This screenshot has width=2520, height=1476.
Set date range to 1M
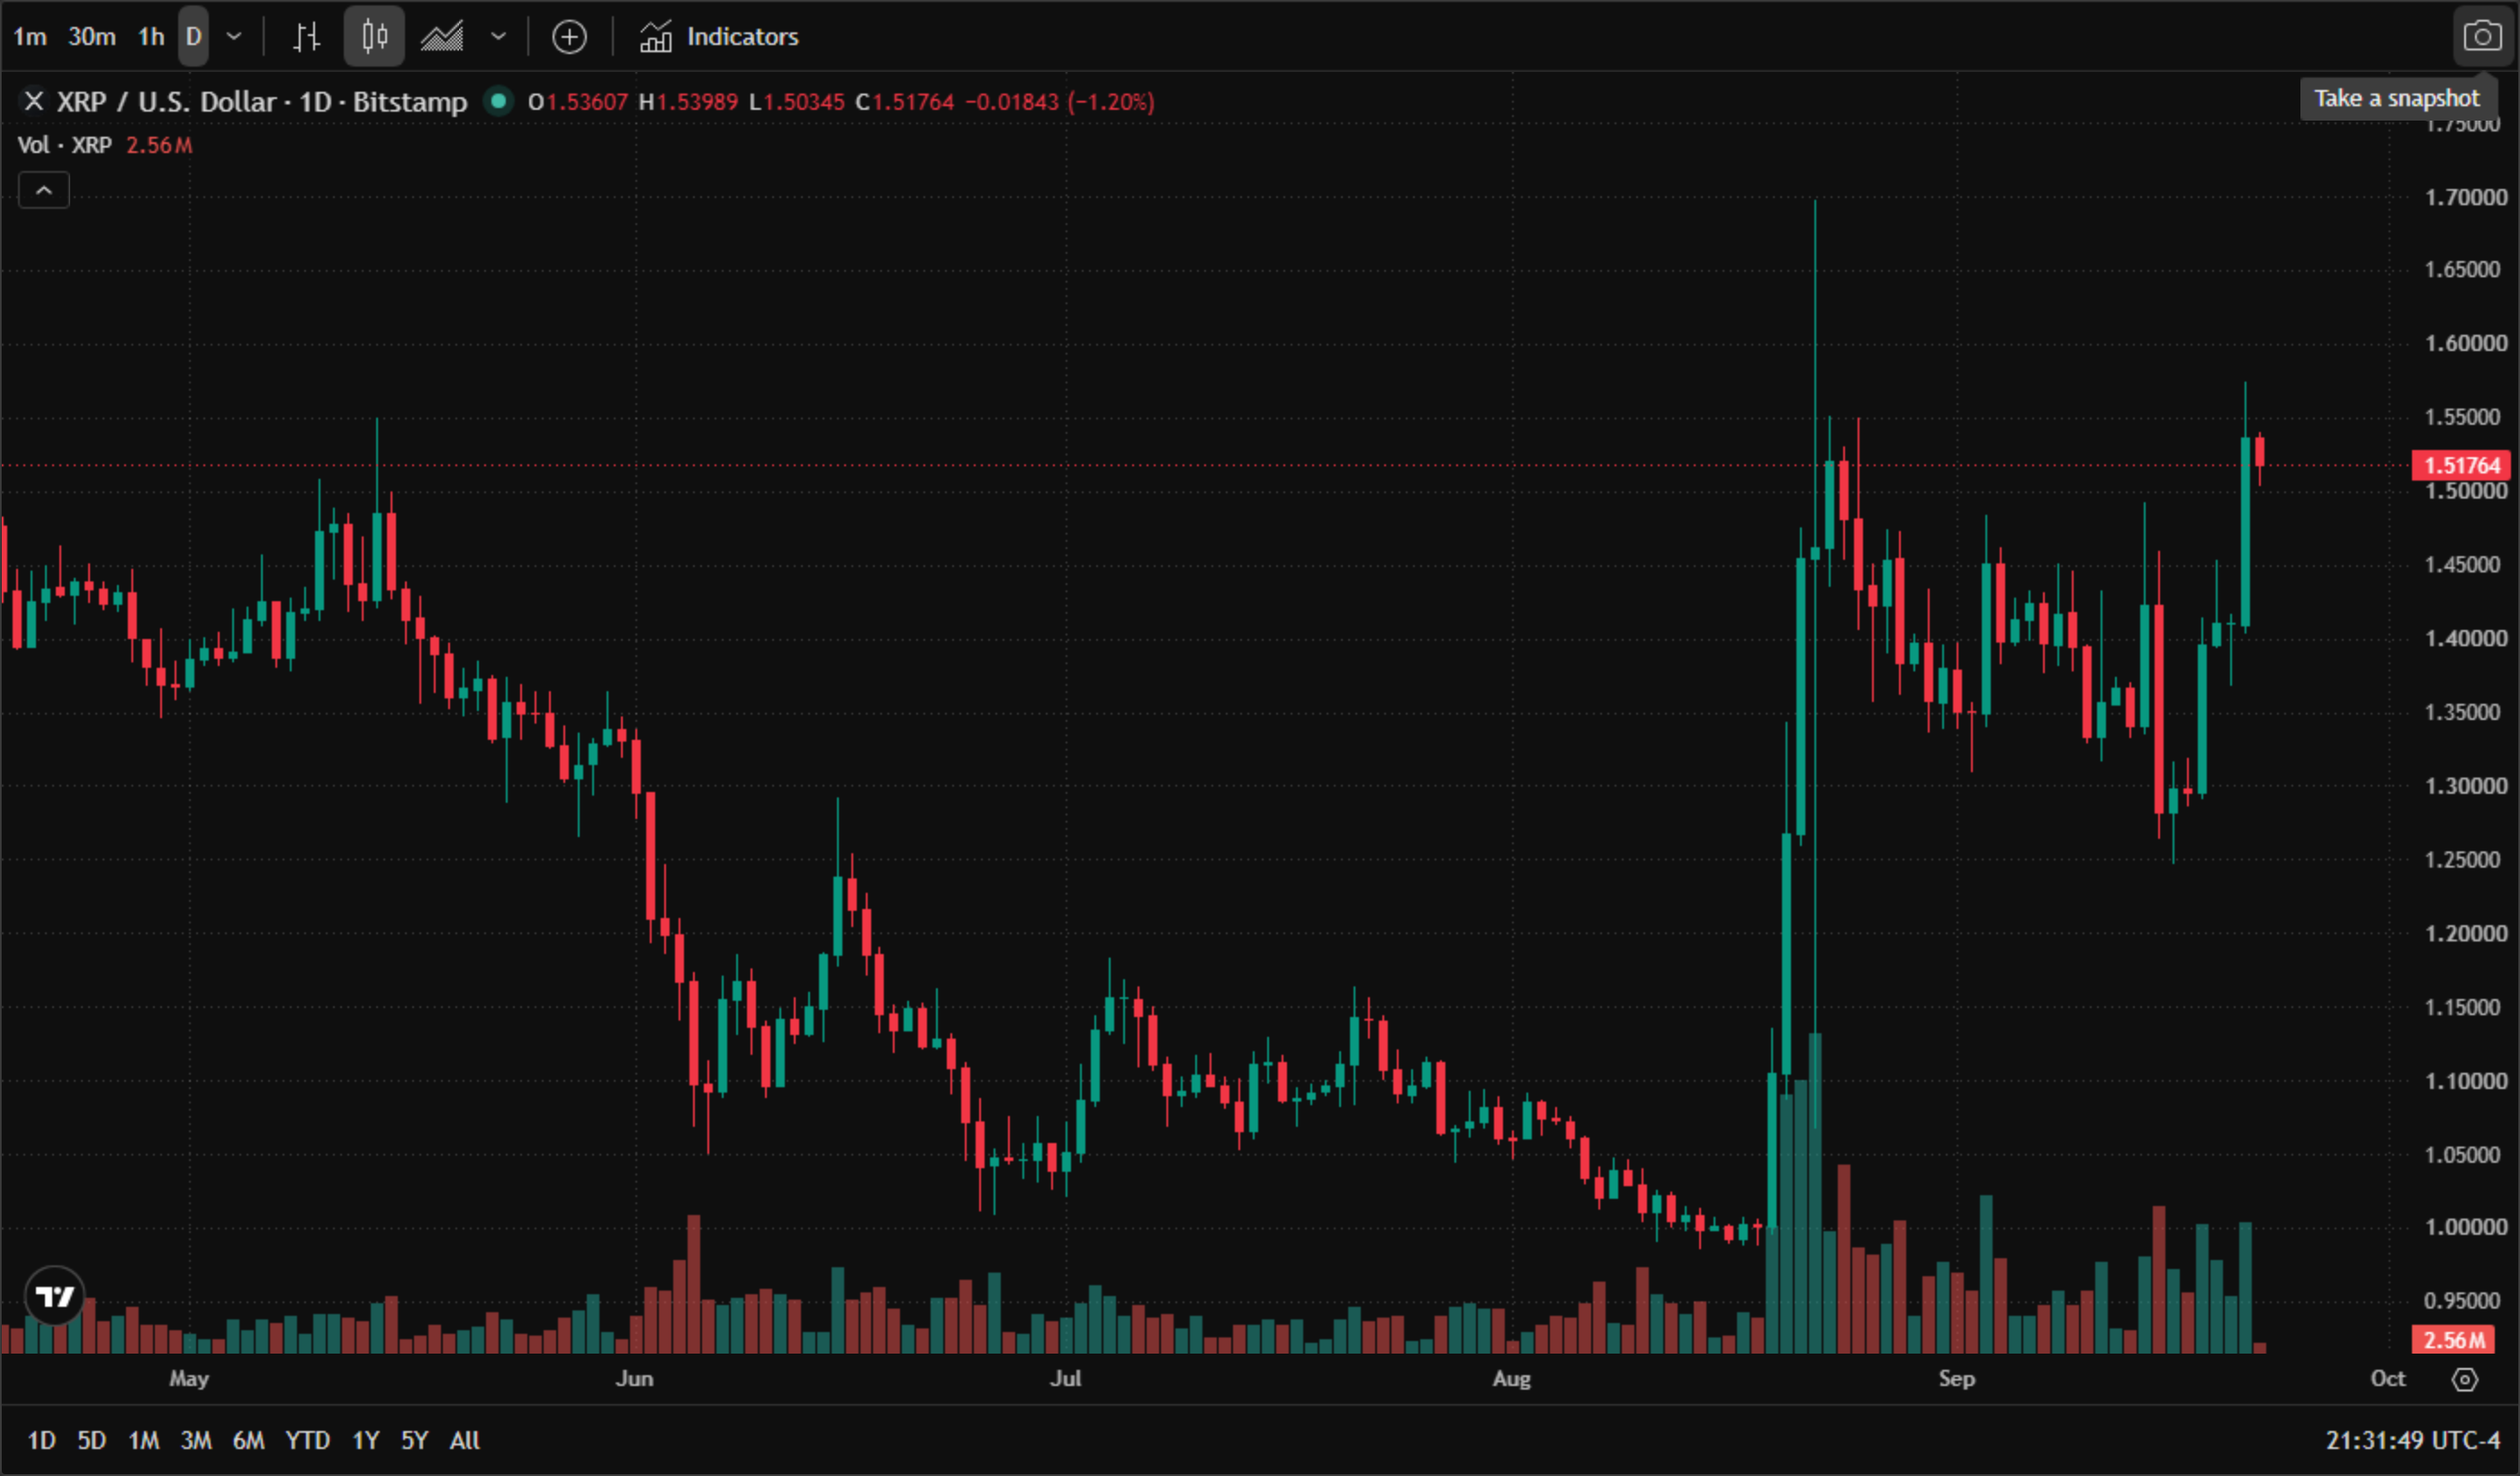[144, 1440]
